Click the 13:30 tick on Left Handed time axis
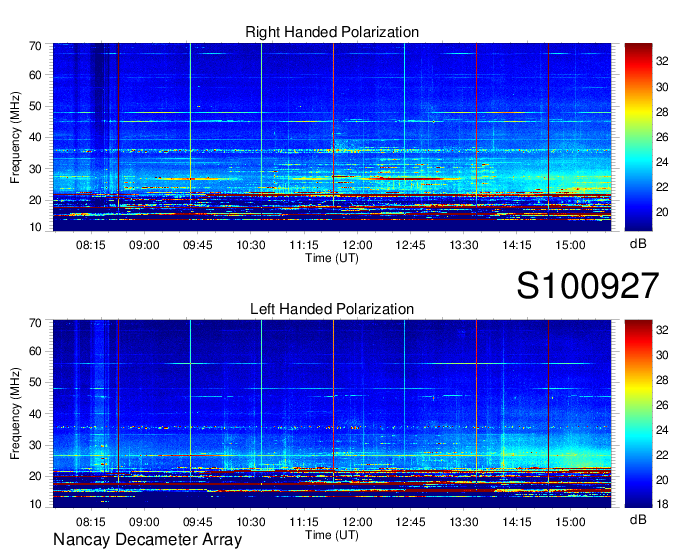The height and width of the screenshot is (552, 680). tap(464, 522)
